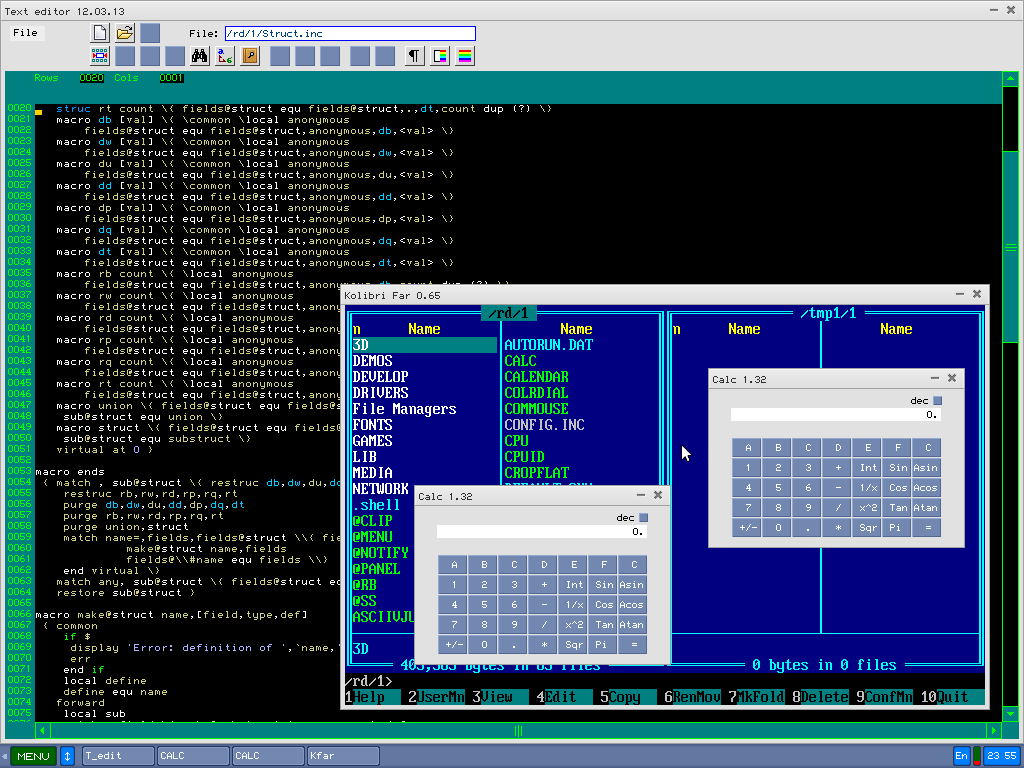
Task: Click the rainbow syntax highlighting icon
Action: (465, 56)
